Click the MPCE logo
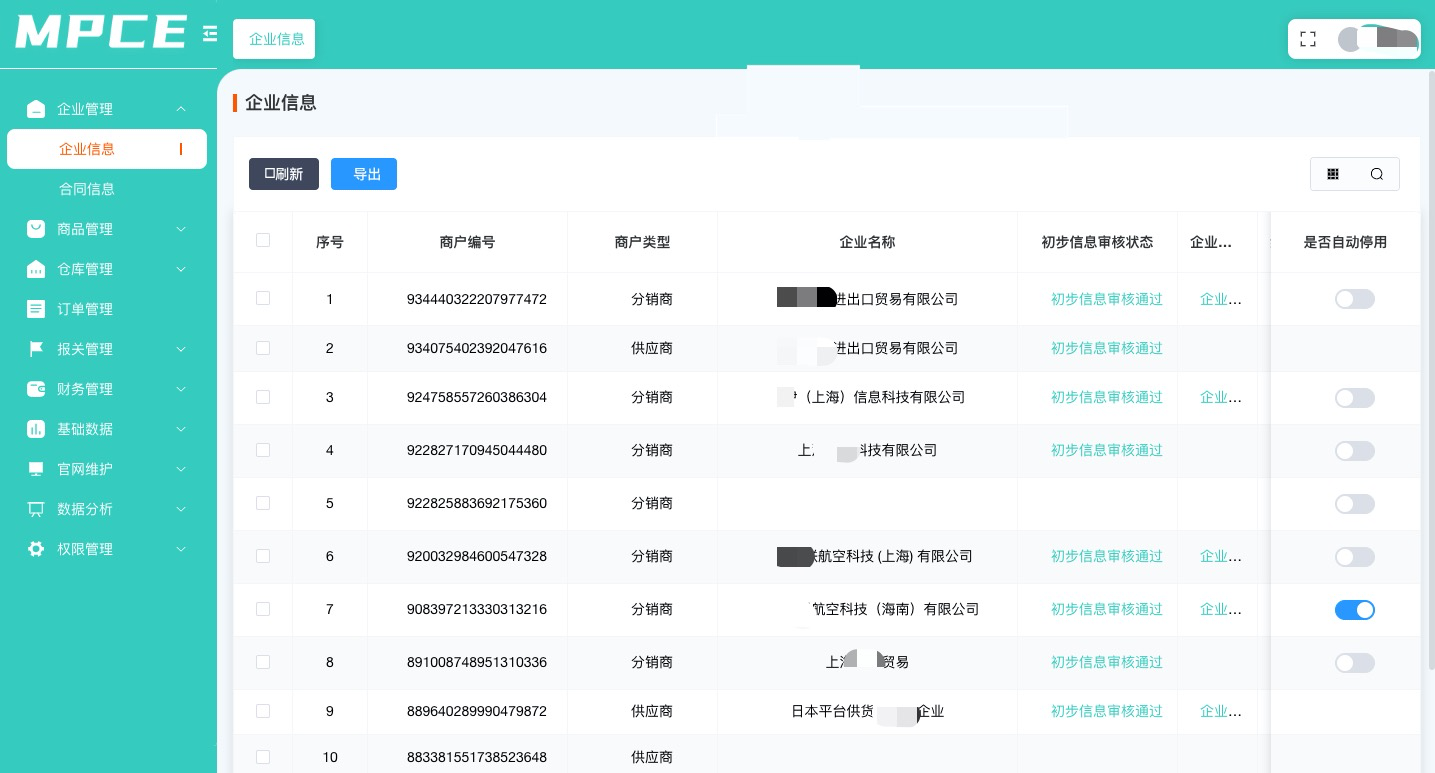This screenshot has height=773, width=1435. click(101, 33)
